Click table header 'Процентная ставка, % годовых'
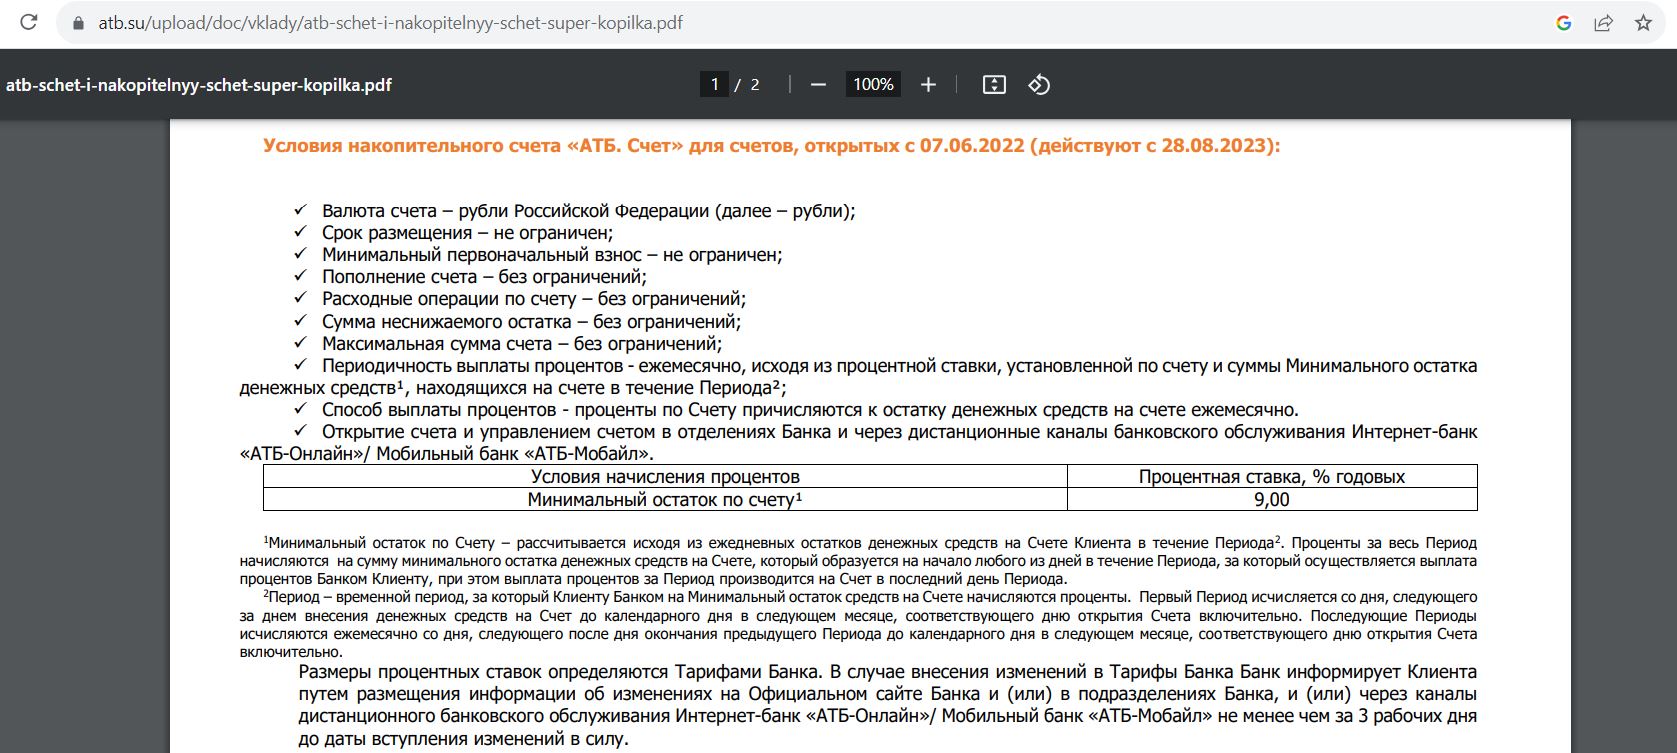 coord(1272,477)
